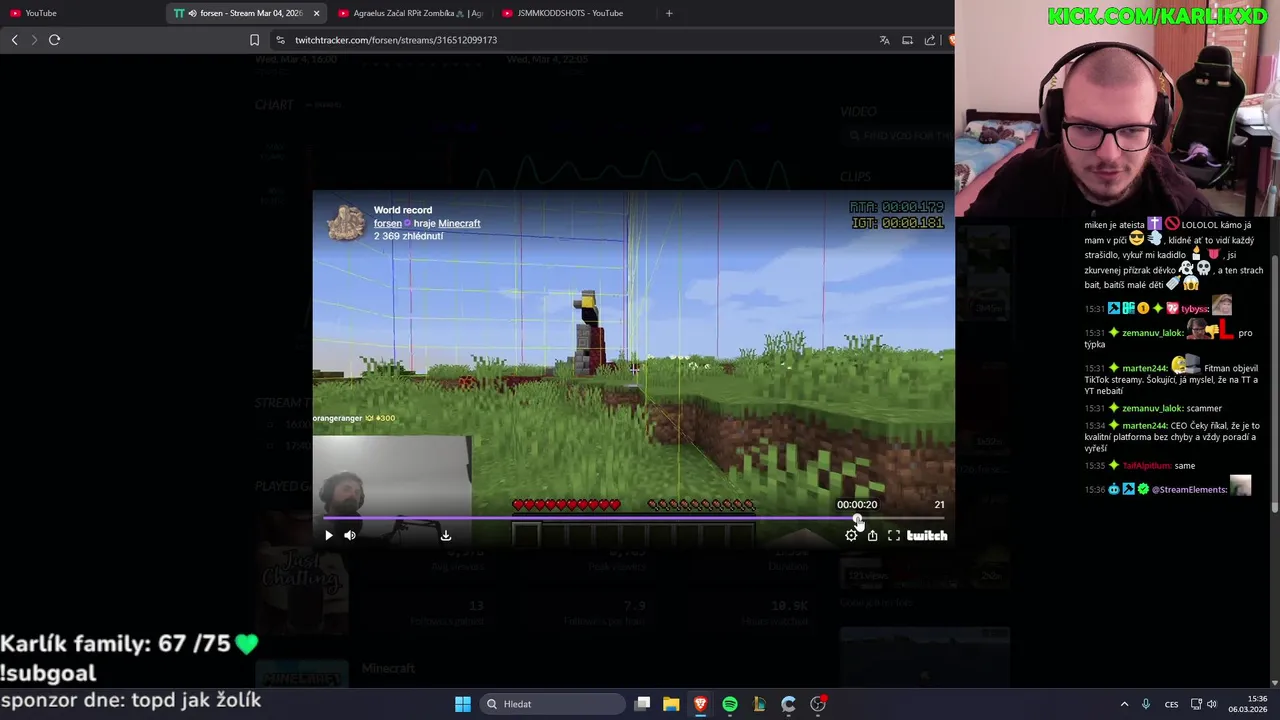Open Task View on taskbar
This screenshot has height=720, width=1280.
643,704
